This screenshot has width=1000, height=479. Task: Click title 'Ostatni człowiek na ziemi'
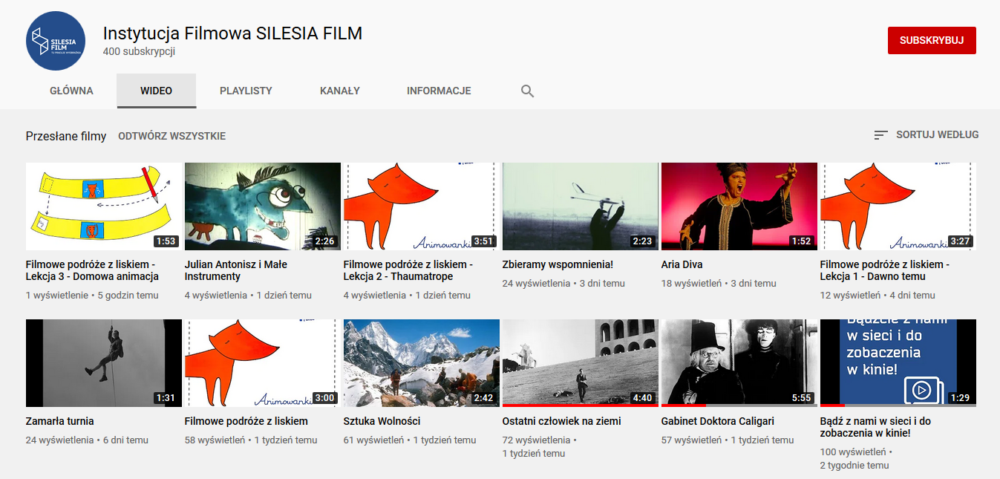pyautogui.click(x=562, y=422)
